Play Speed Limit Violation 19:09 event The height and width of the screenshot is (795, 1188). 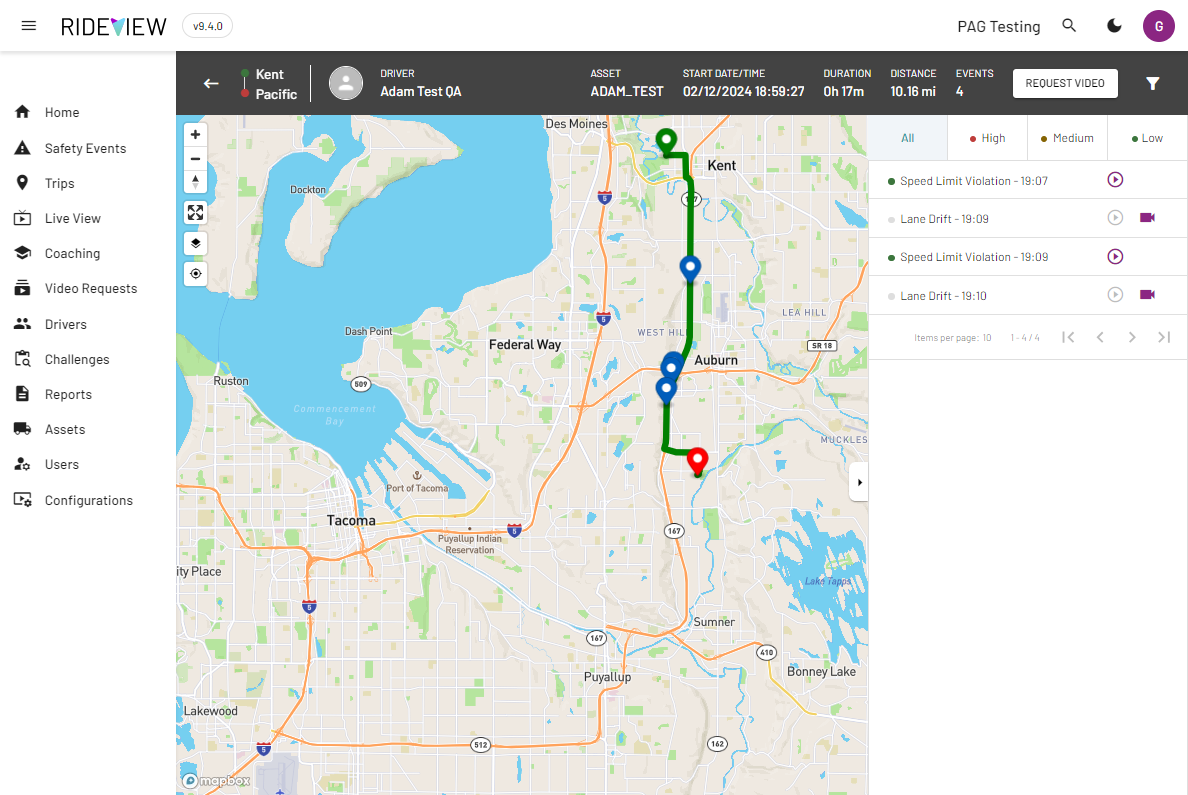(1115, 256)
